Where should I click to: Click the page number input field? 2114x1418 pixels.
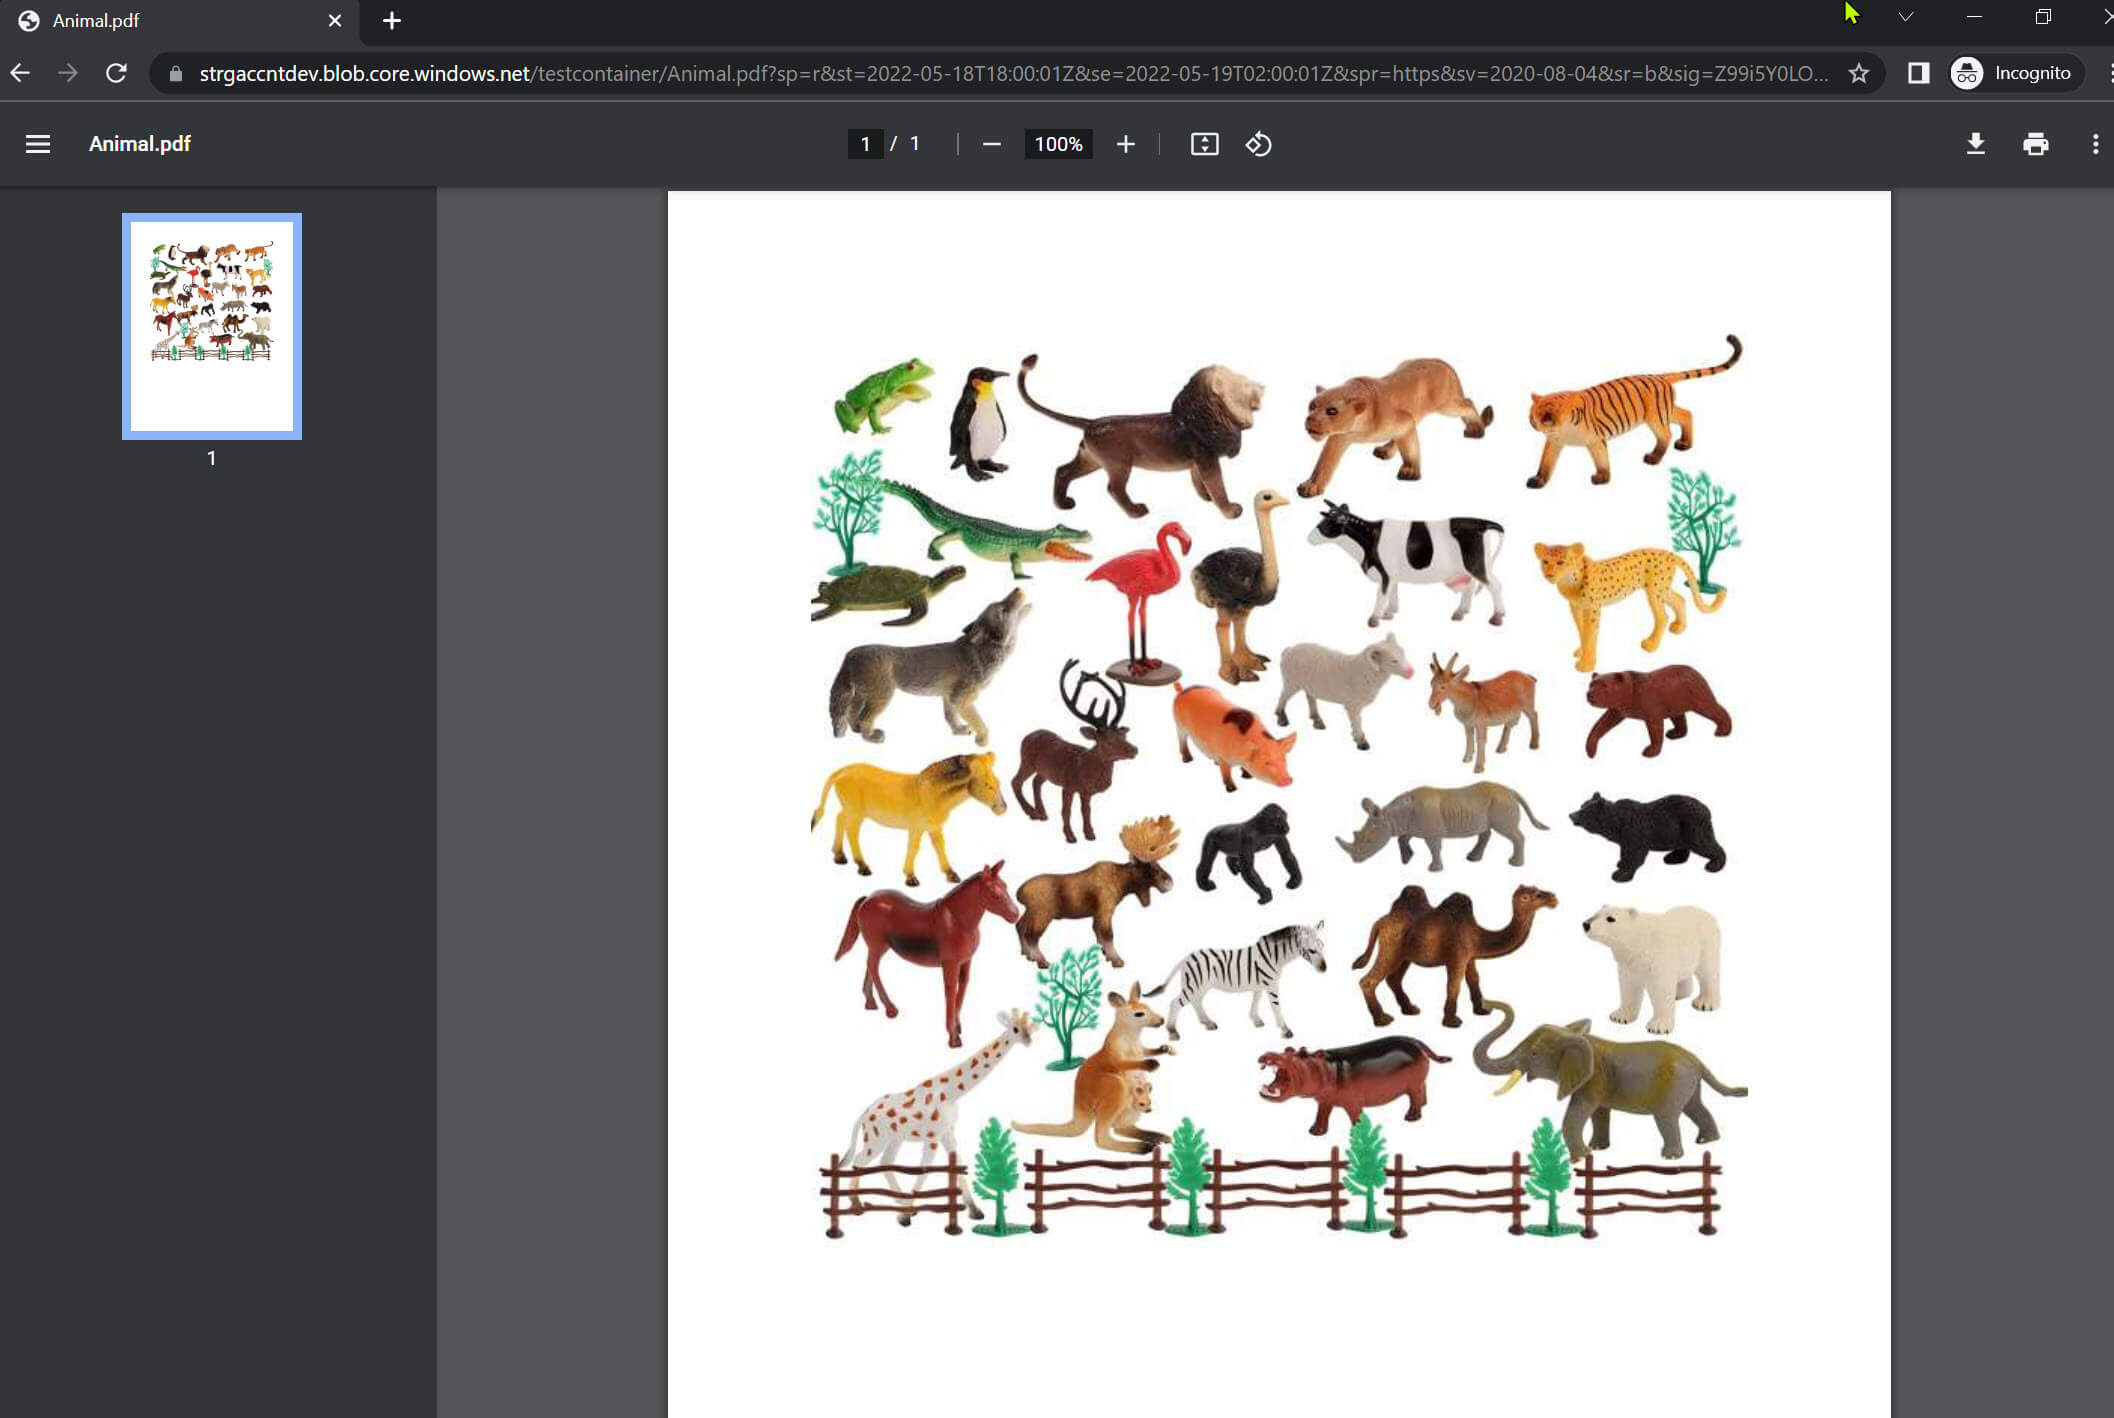[x=865, y=144]
